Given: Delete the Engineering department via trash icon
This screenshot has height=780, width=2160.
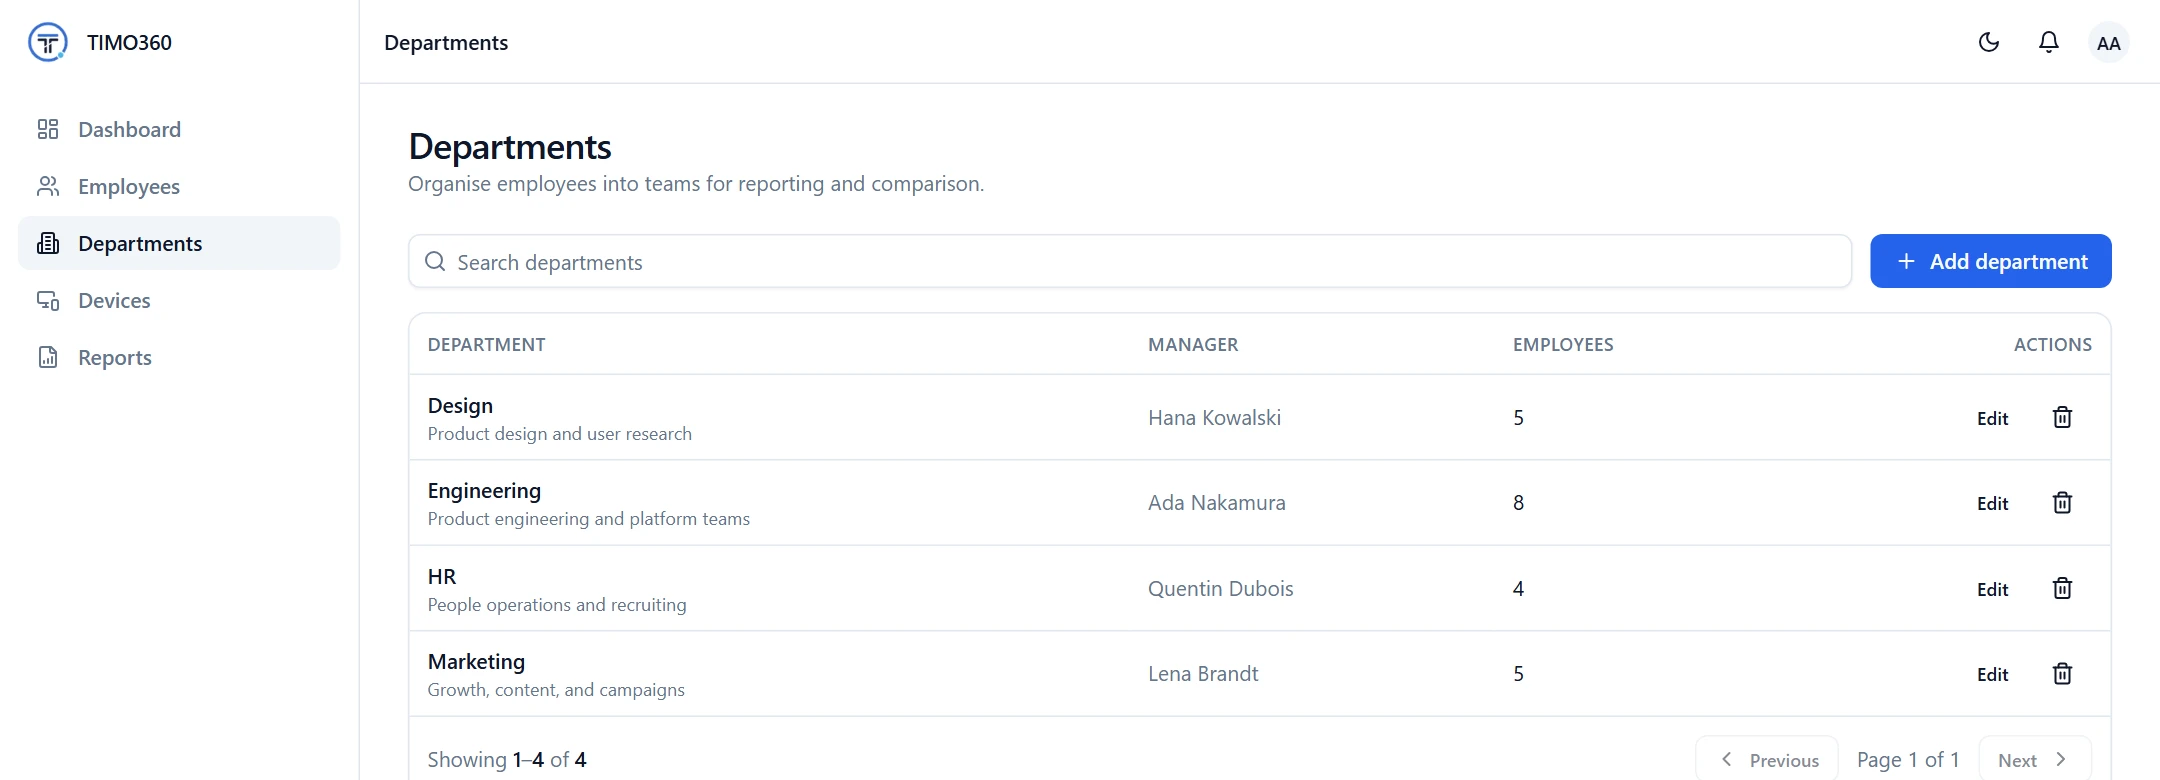Looking at the screenshot, I should tap(2062, 502).
